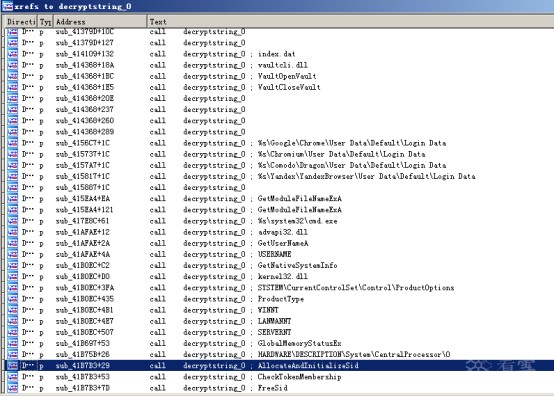Click the xref icon on the VaultOpenVault row

(x=12, y=76)
